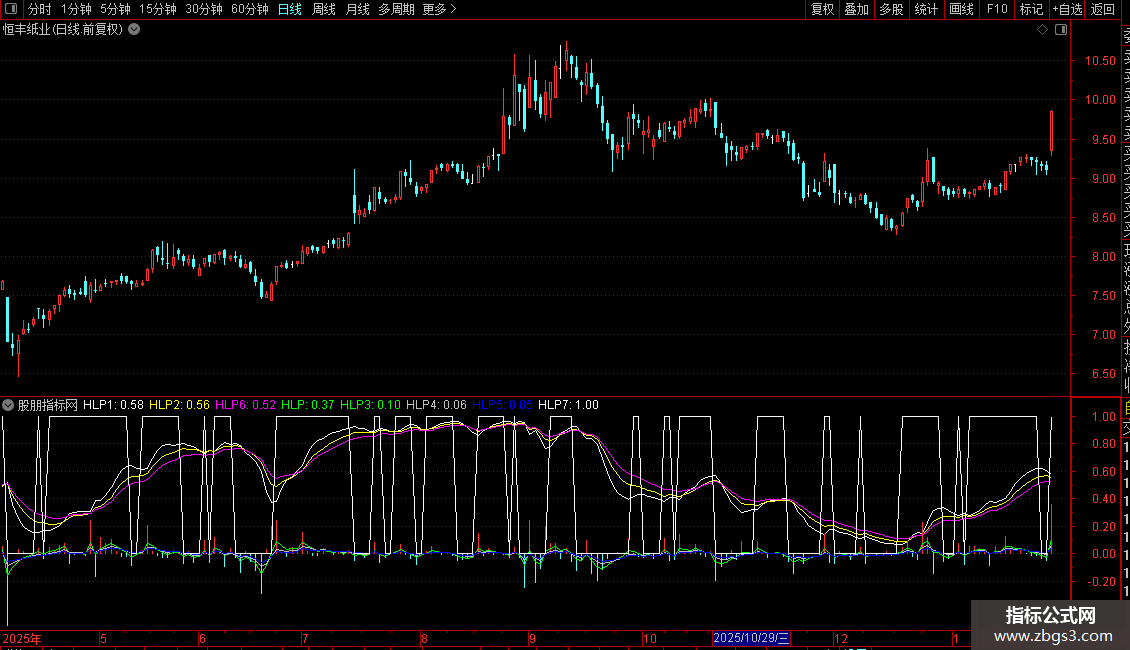Select the 60分钟 period
1130x650 pixels.
(250, 10)
